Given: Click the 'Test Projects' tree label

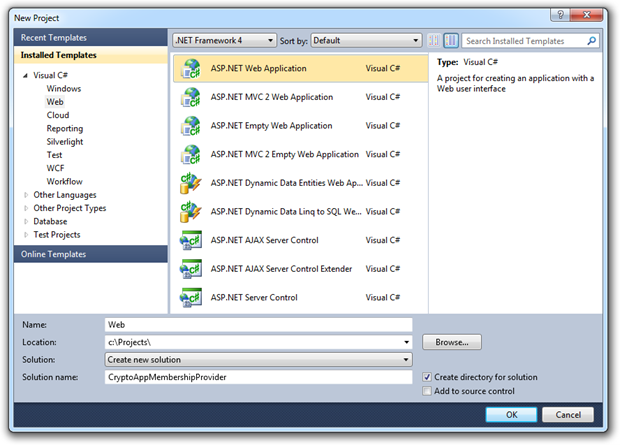Looking at the screenshot, I should click(57, 235).
